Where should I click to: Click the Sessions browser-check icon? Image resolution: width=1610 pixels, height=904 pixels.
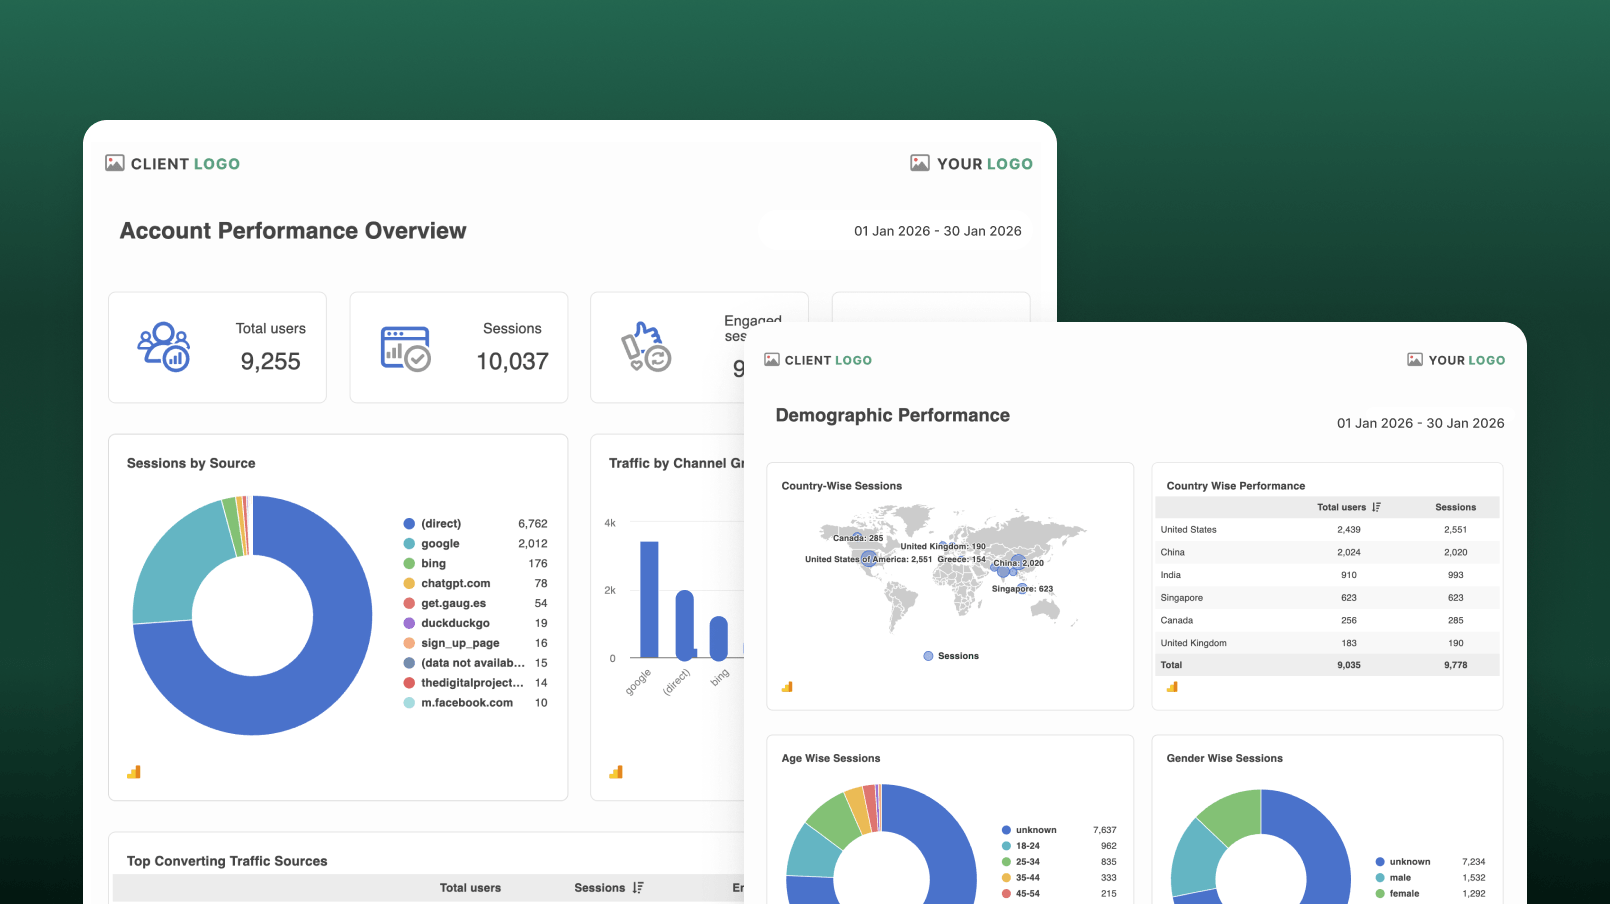[405, 349]
